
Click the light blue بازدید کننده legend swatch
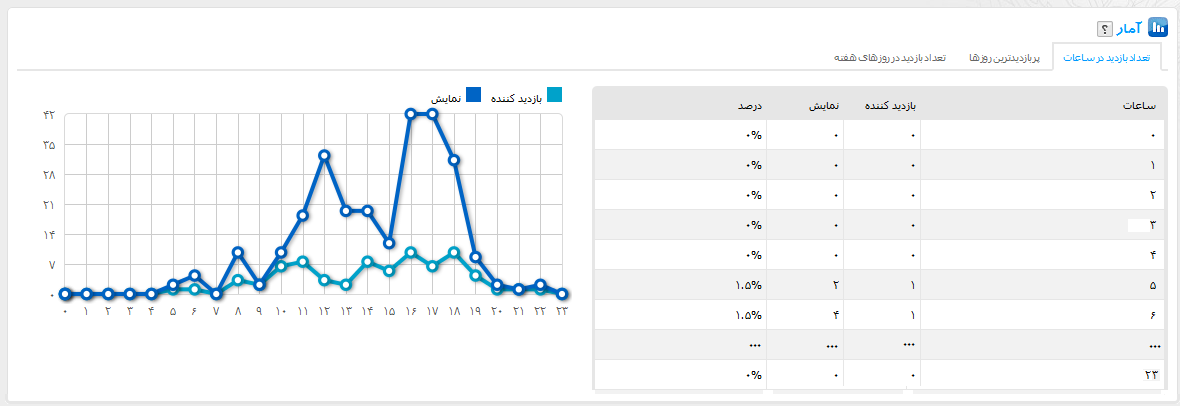click(x=554, y=96)
